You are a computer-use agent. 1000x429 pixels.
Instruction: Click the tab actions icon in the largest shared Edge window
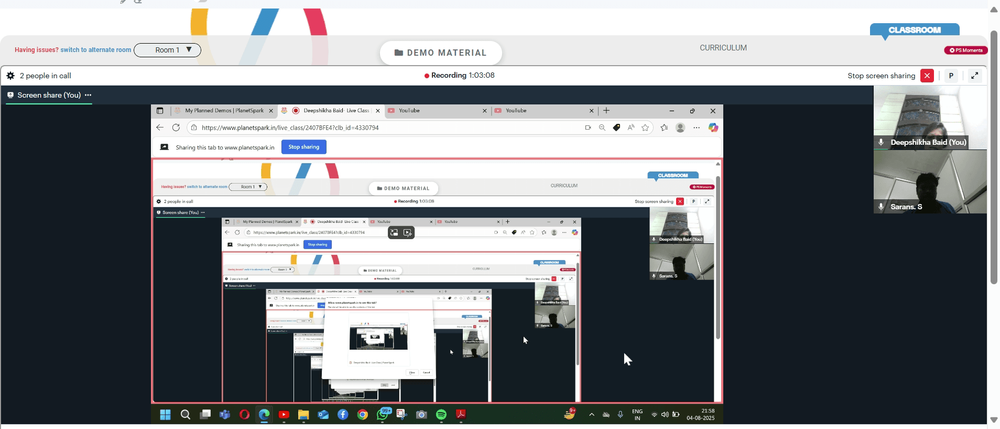[x=160, y=110]
